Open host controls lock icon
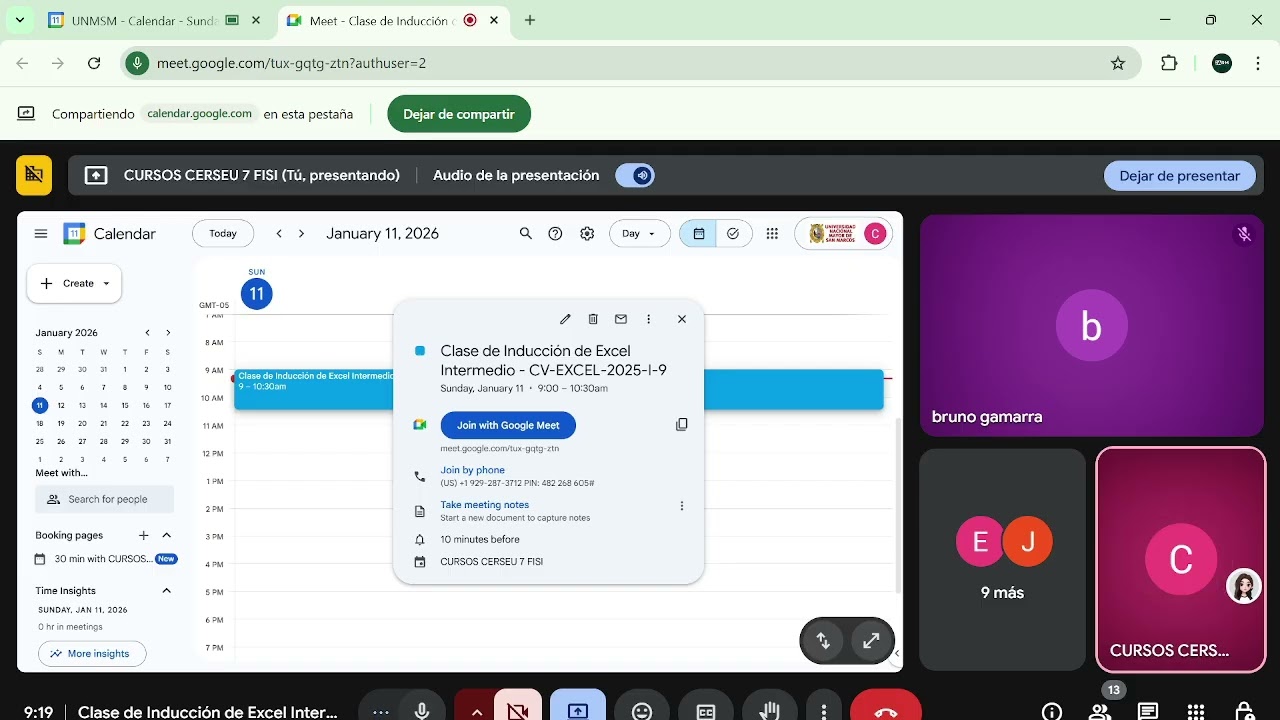This screenshot has width=1280, height=720. (x=1244, y=712)
